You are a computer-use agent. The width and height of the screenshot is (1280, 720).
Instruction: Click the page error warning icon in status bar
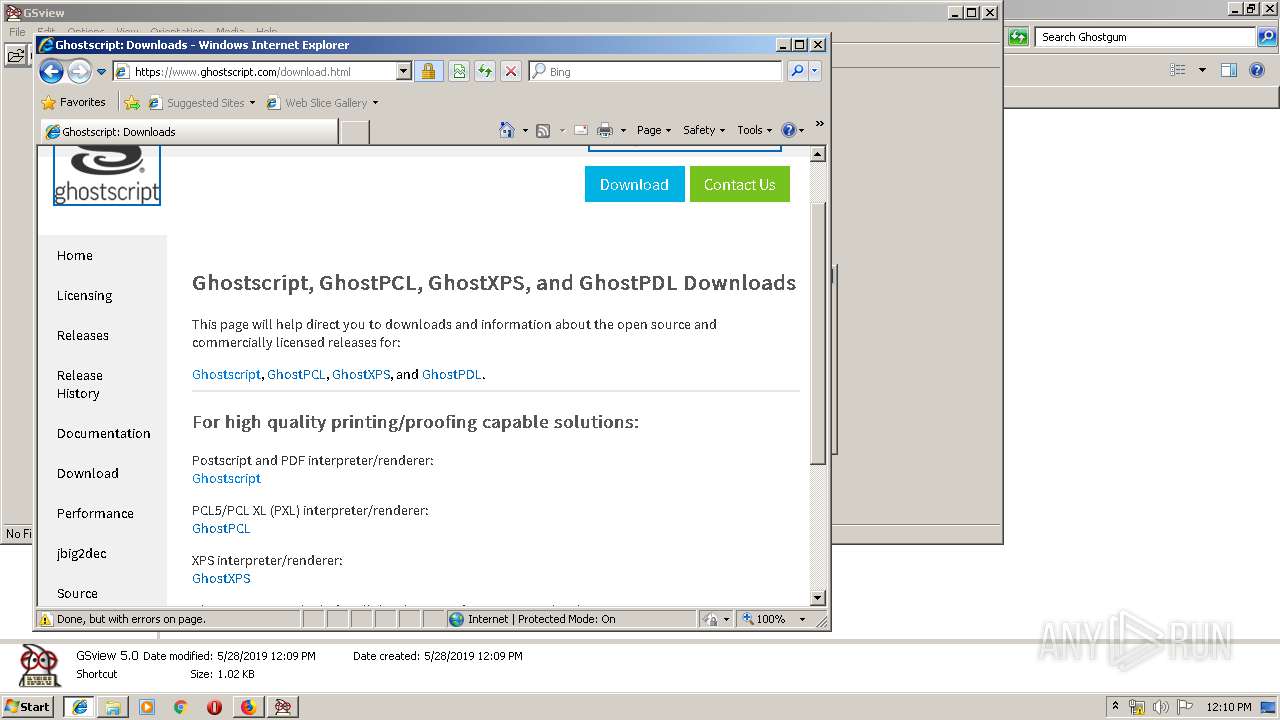click(x=45, y=619)
